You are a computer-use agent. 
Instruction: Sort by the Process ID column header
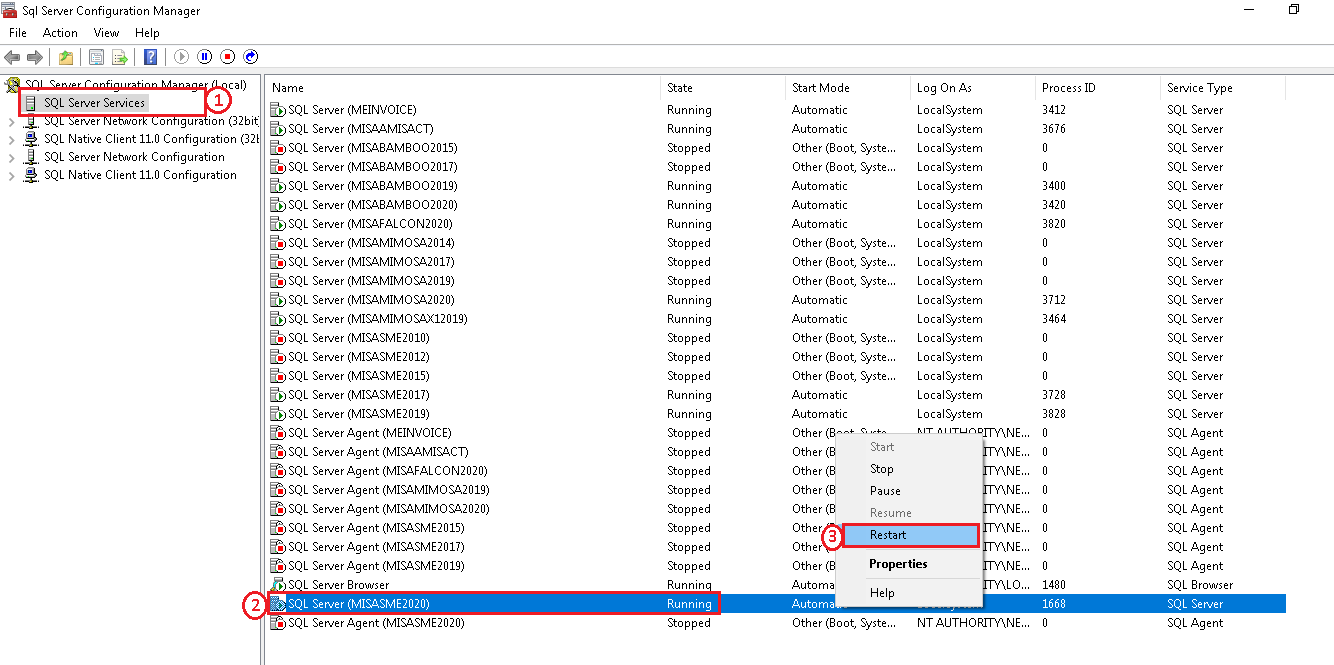pos(1098,88)
